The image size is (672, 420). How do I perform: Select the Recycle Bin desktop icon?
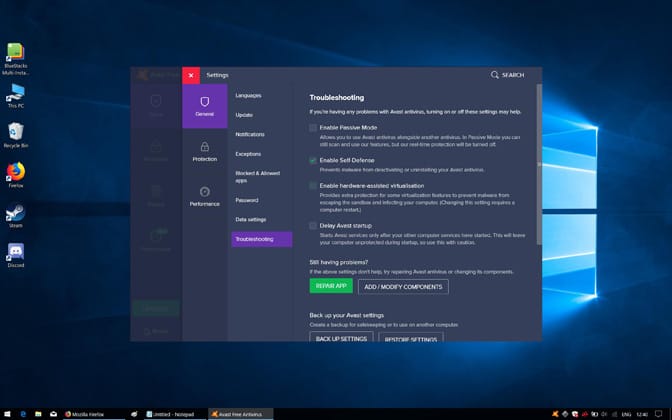pos(16,135)
